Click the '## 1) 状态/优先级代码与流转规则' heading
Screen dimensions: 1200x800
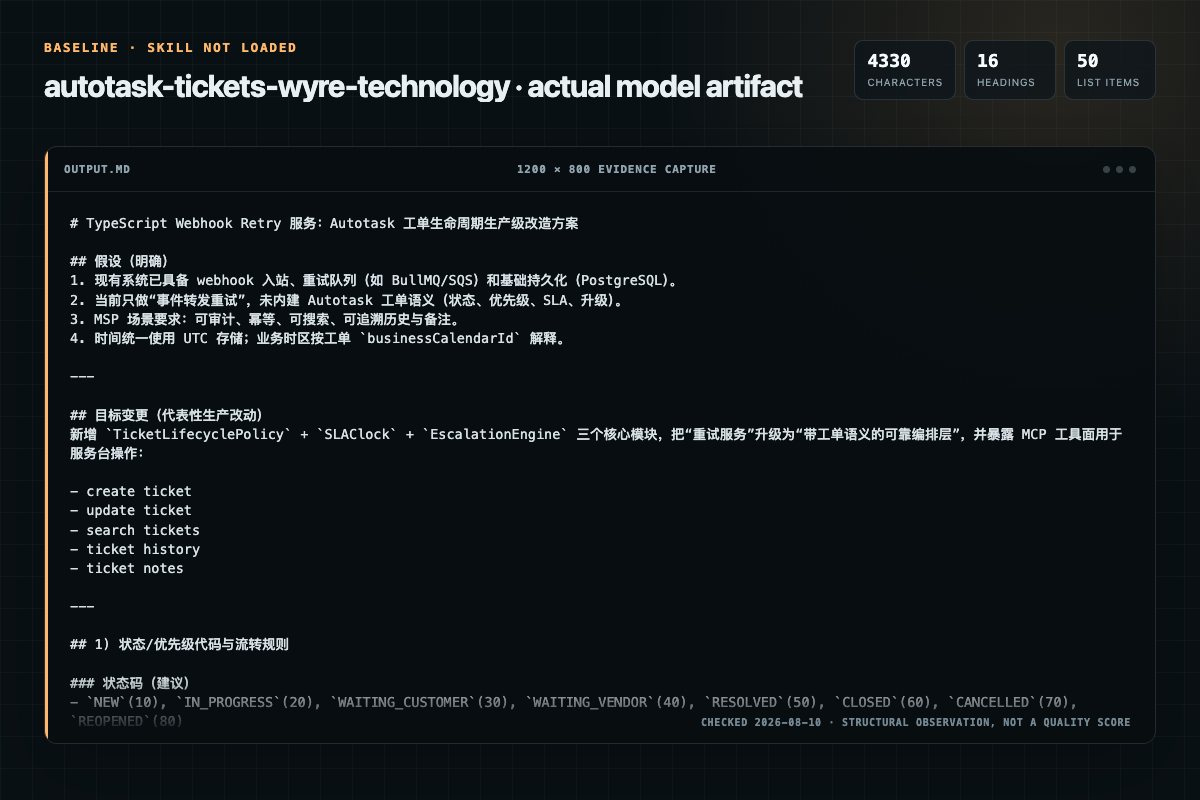180,645
